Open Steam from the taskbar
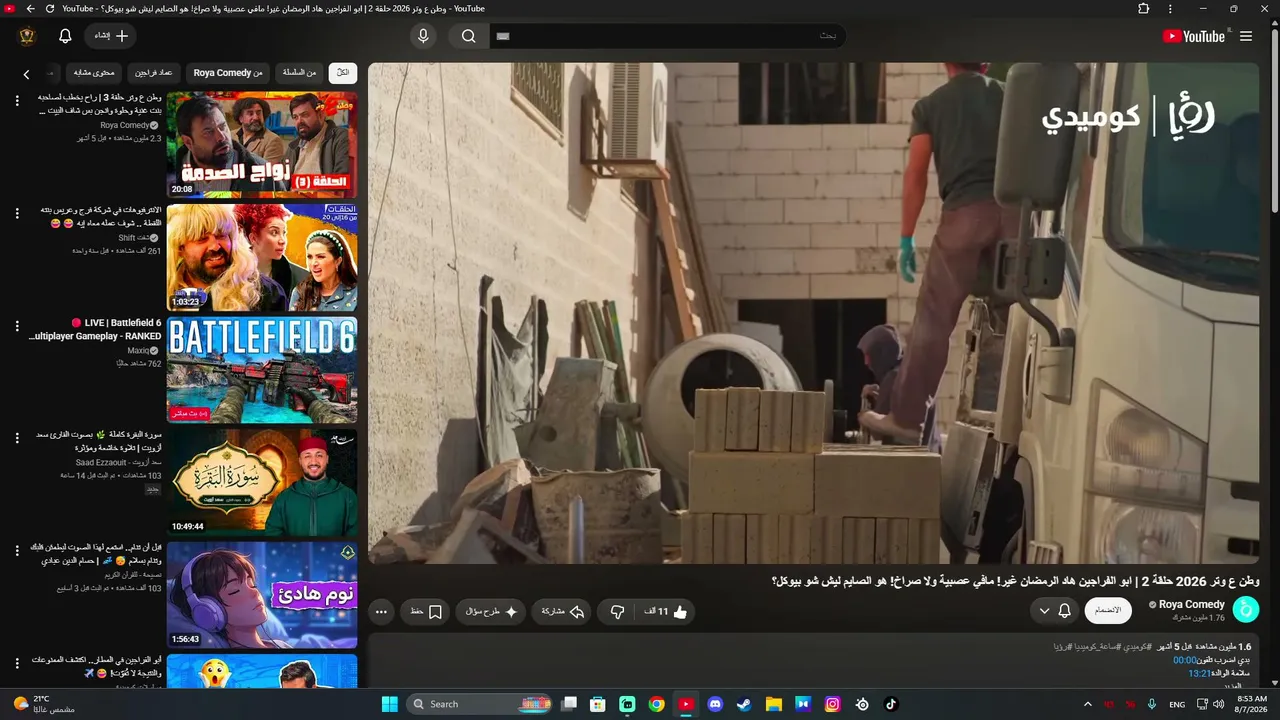 tap(744, 704)
